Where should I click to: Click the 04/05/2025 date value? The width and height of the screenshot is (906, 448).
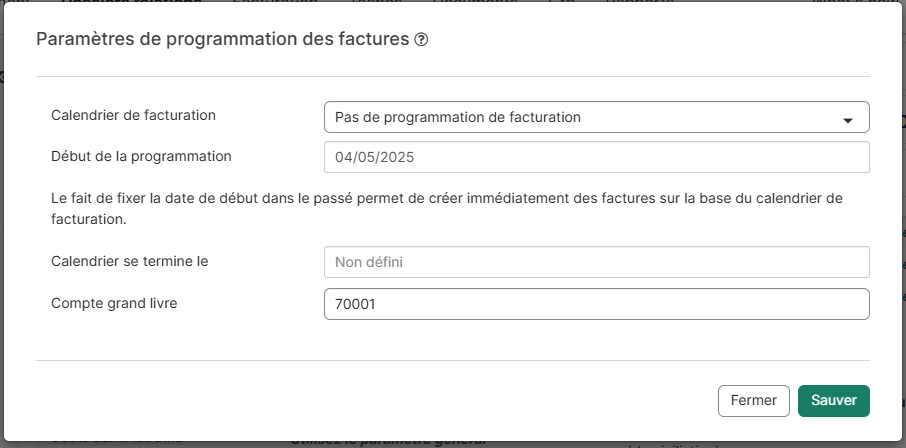point(375,158)
